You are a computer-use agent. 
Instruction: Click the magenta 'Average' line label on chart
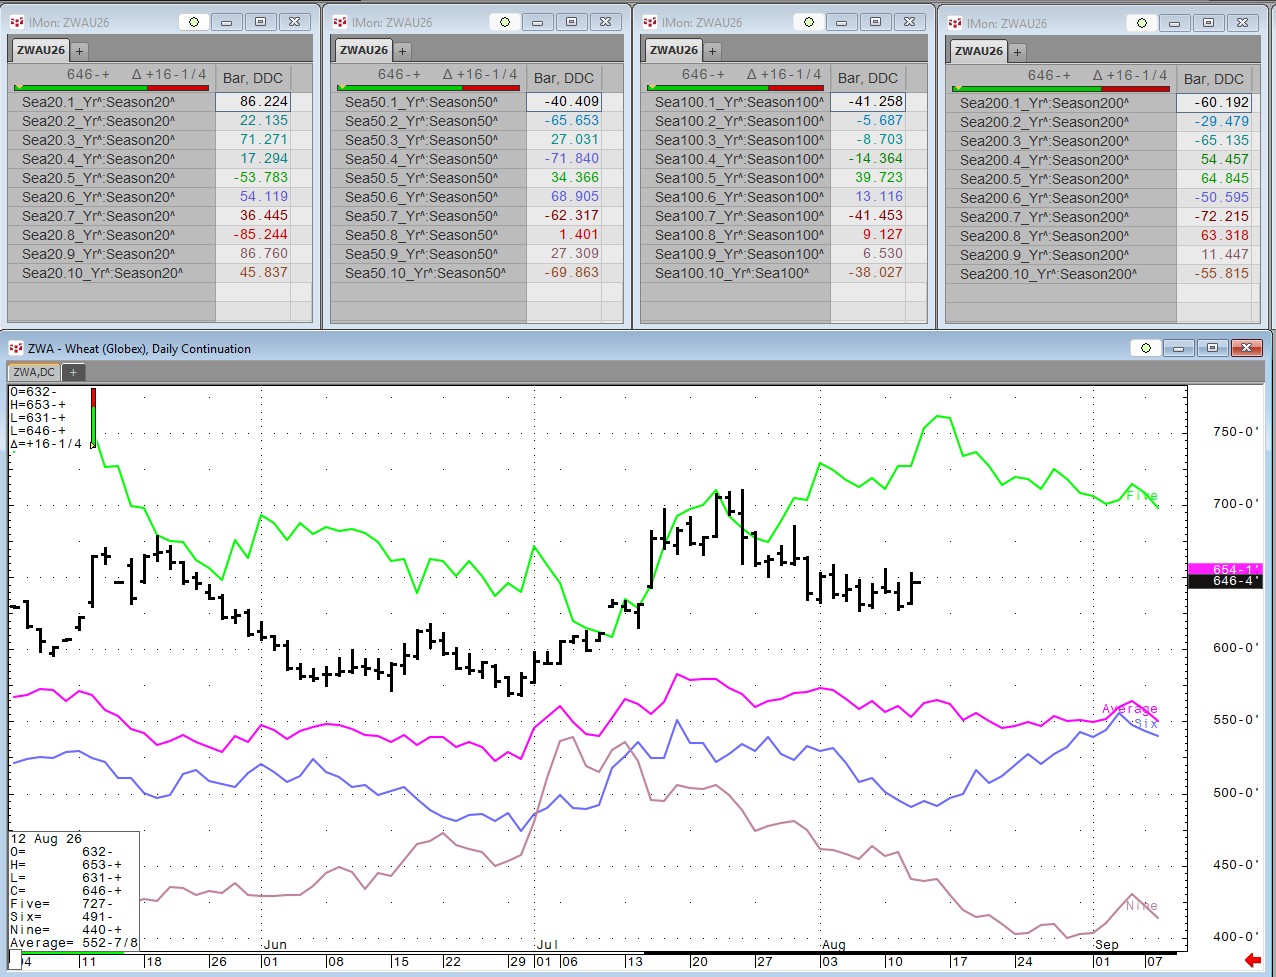(1130, 709)
